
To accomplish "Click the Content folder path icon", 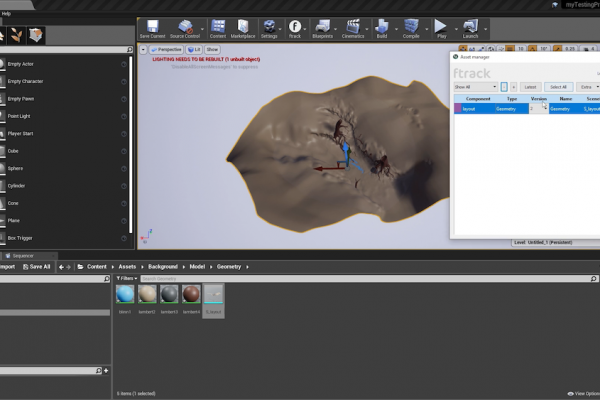I will tap(80, 267).
